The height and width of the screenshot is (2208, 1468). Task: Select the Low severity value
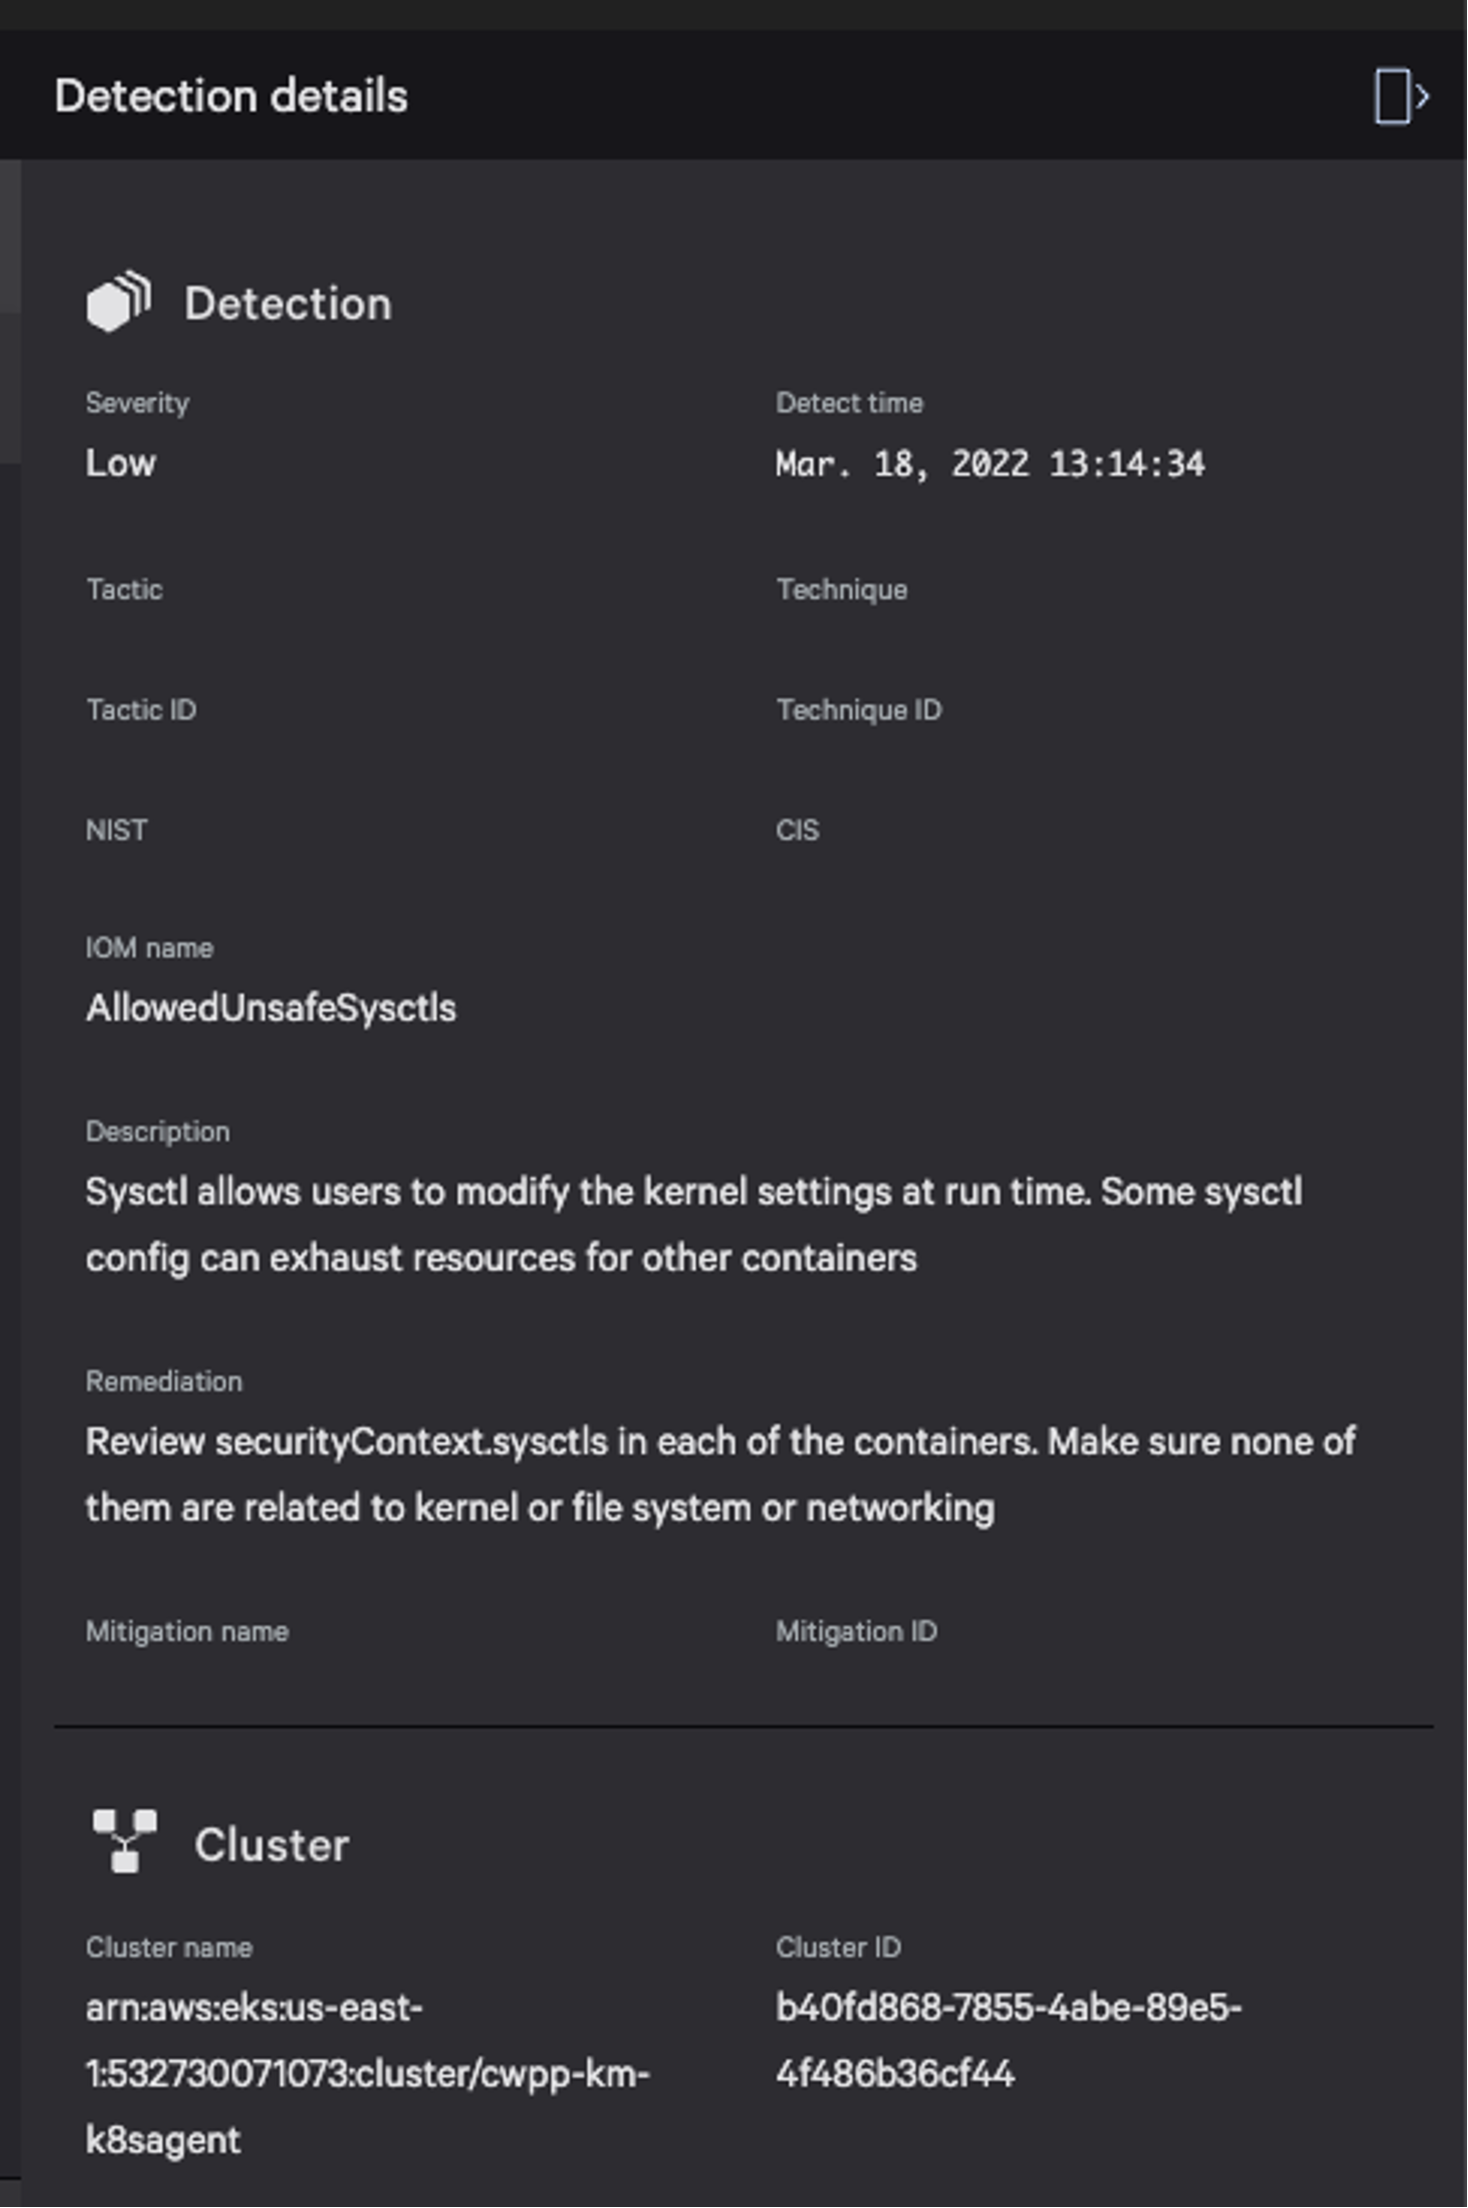(x=121, y=463)
